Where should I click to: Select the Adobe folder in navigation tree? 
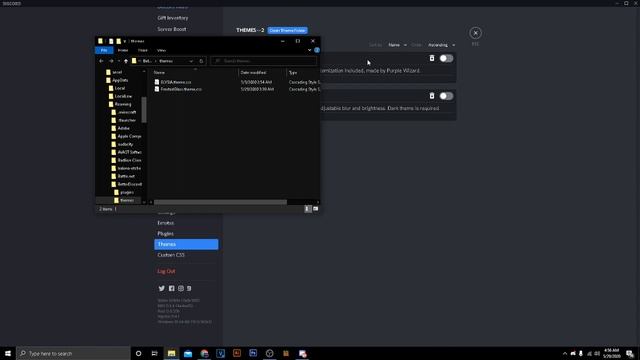[121, 128]
